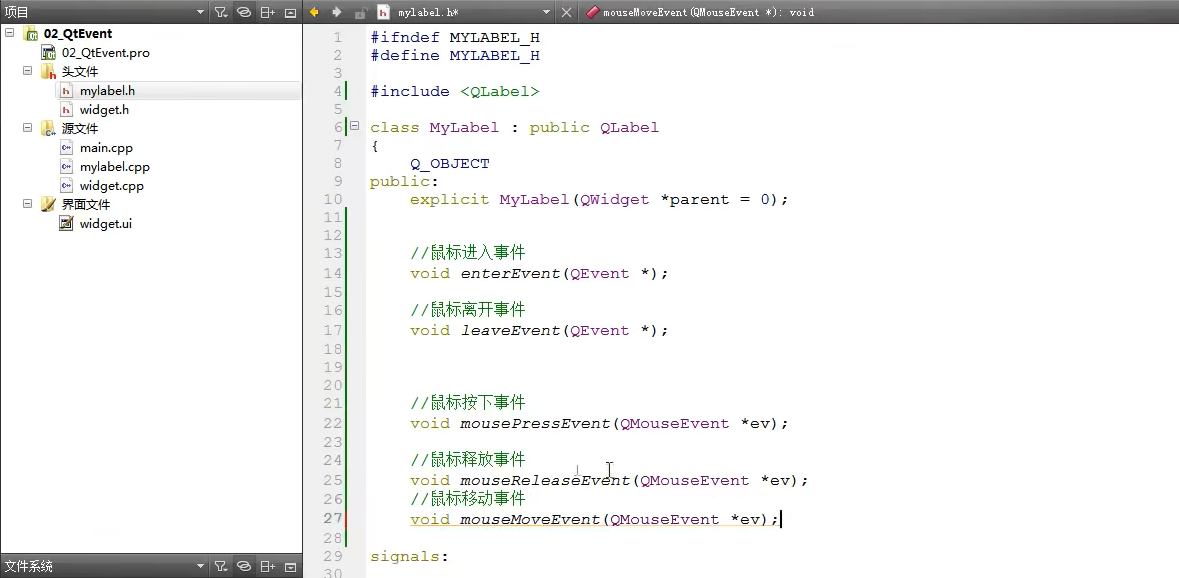Open widget.cpp source file
1179x578 pixels.
[x=111, y=186]
